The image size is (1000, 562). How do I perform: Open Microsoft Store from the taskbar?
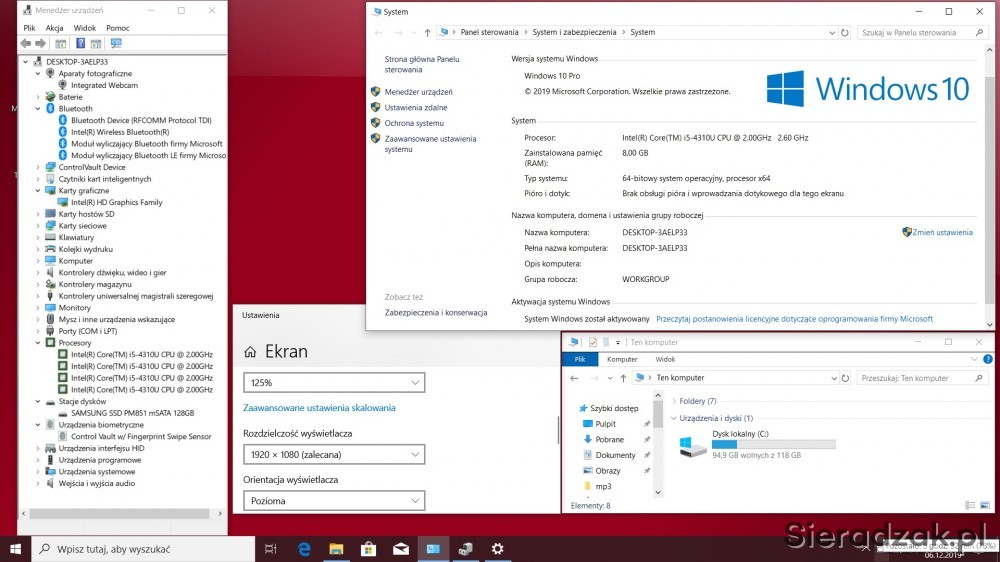pyautogui.click(x=369, y=549)
